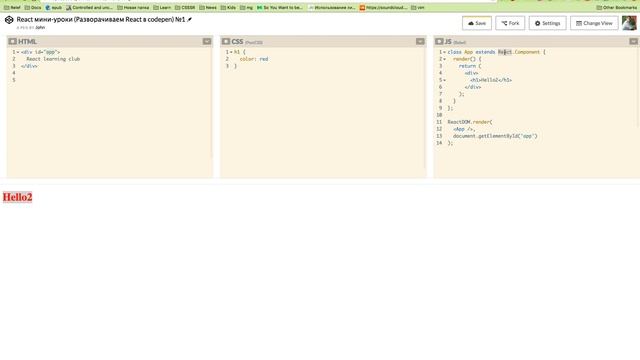
Task: Open the HTML panel settings gear
Action: (12, 41)
